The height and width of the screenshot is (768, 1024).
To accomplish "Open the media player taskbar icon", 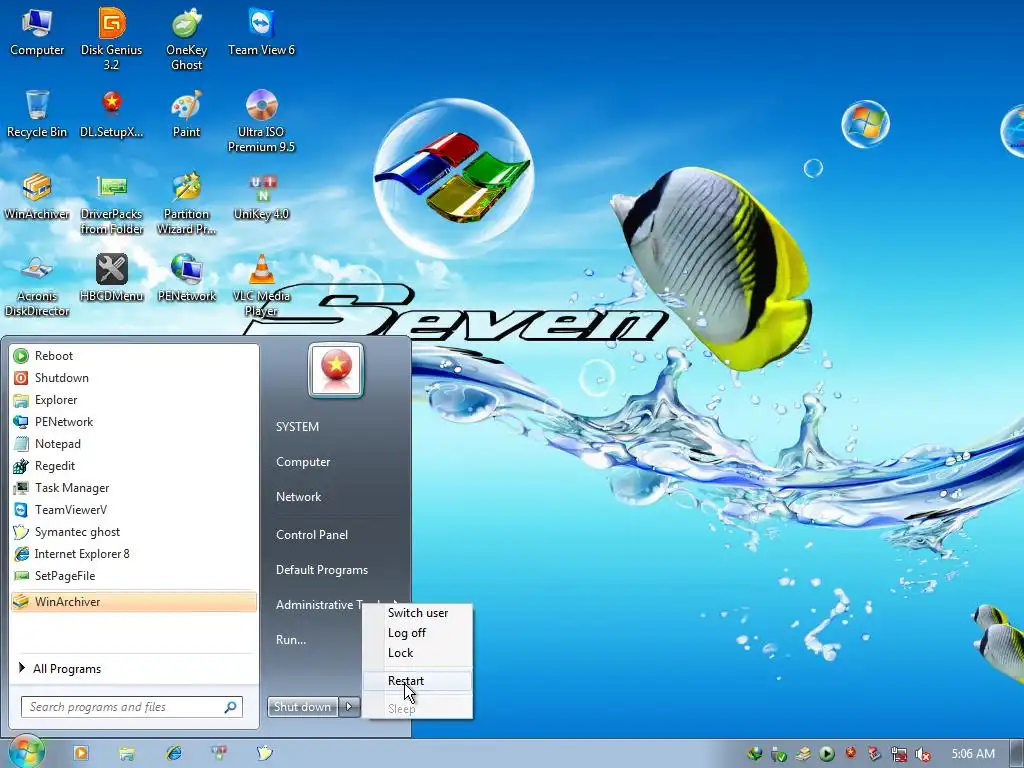I will pyautogui.click(x=81, y=753).
